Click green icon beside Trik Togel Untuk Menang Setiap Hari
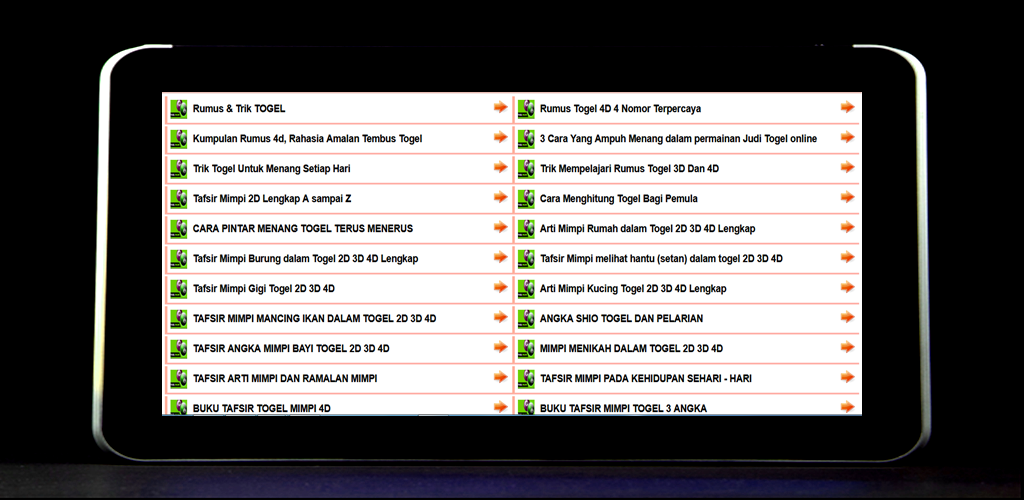Screen dimensions: 1024x500 tap(179, 169)
